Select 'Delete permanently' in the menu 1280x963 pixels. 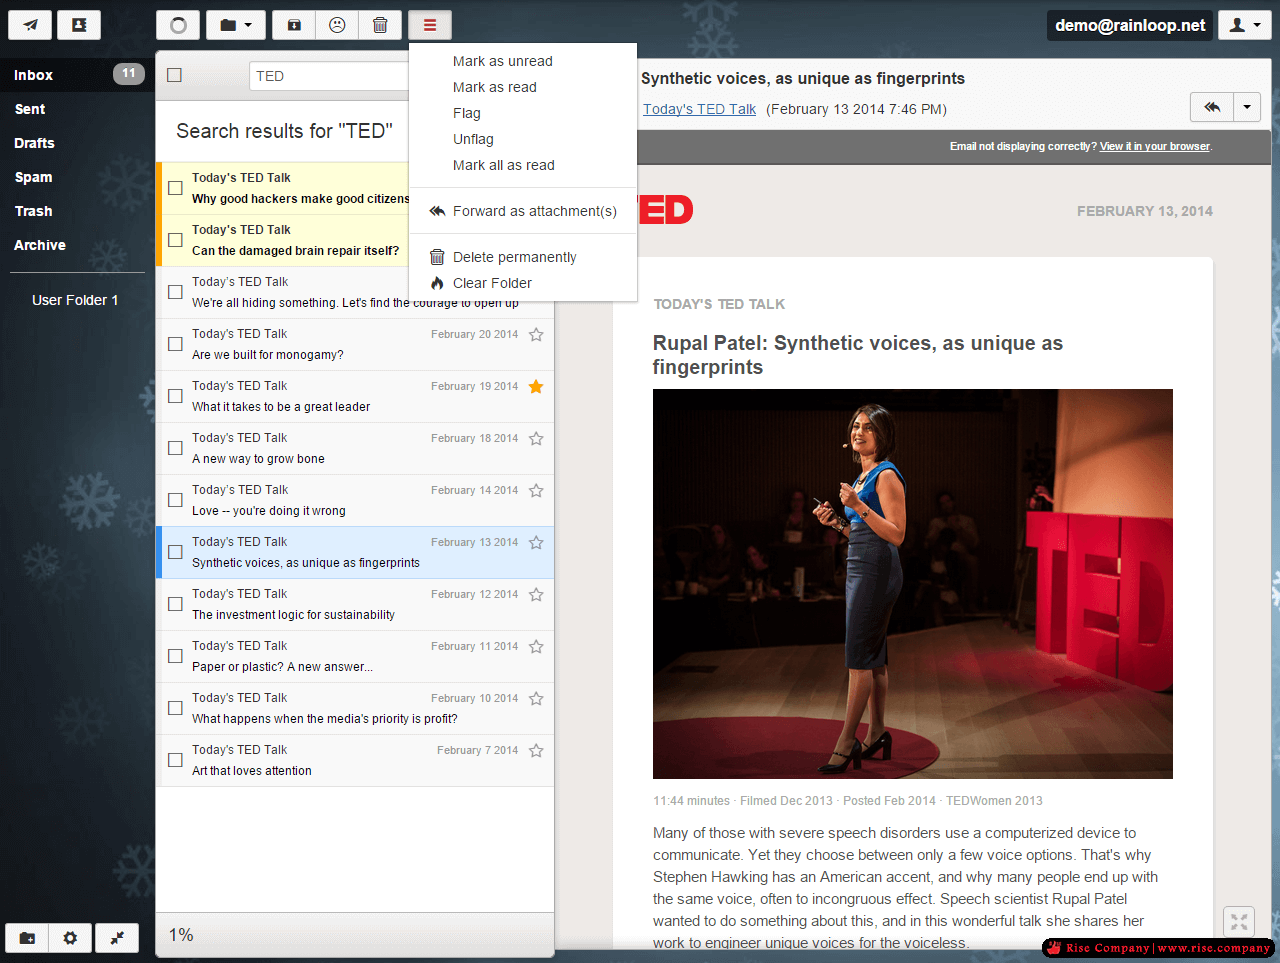coord(523,257)
